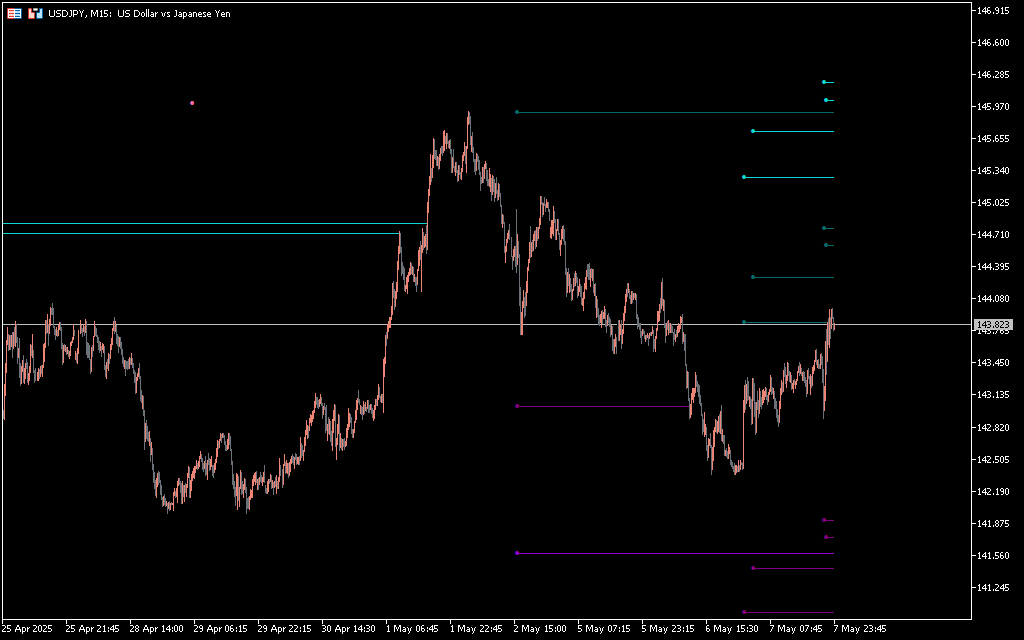Screen dimensions: 1024x640
Task: Select the 145.025 price scale label
Action: (x=993, y=203)
